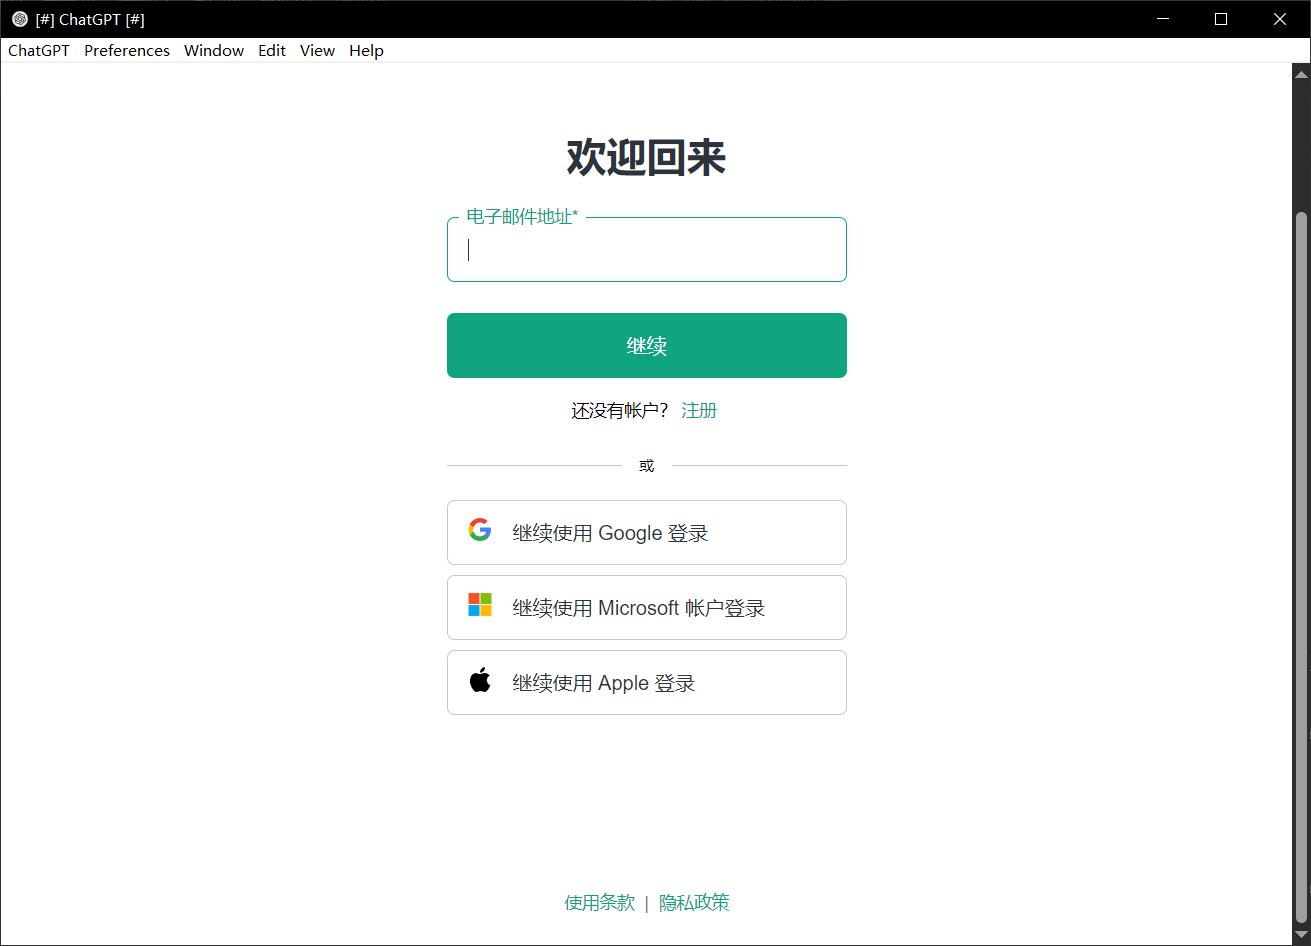Close the ChatGPT window
The height and width of the screenshot is (946, 1311).
coord(1280,19)
